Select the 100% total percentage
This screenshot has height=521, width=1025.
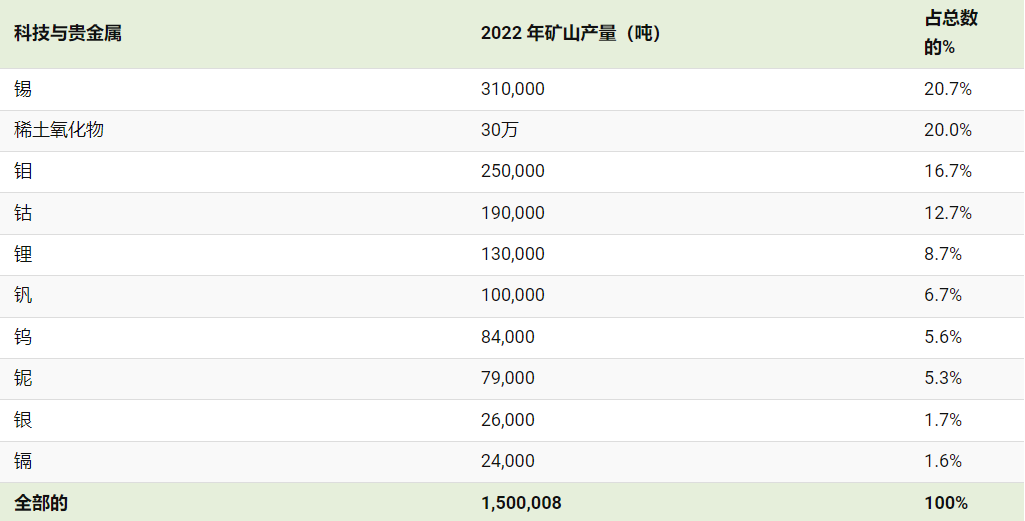coord(945,503)
